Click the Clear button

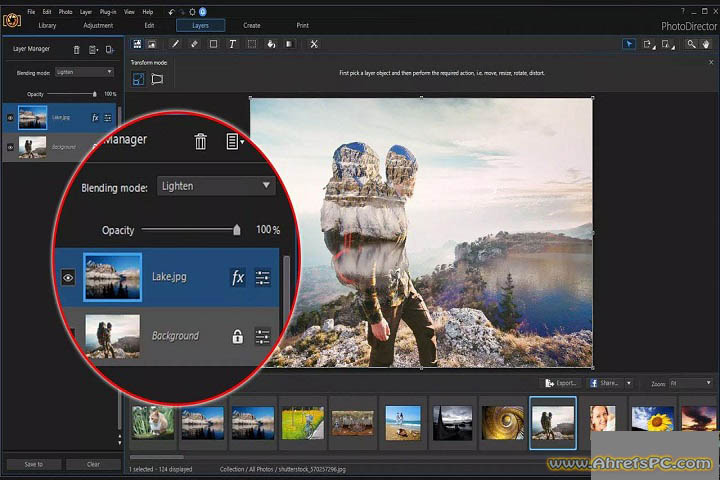[93, 464]
